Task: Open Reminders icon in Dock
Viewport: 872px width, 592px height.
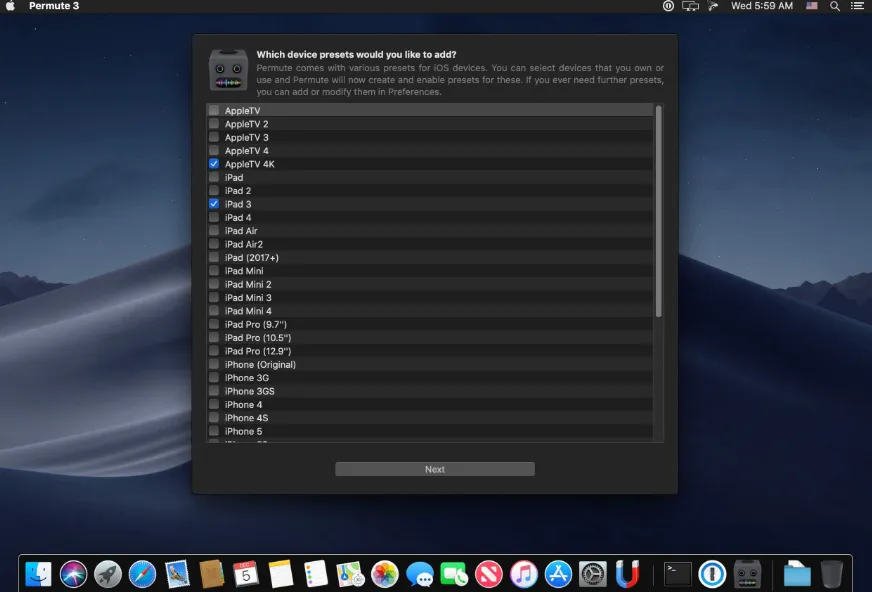Action: 315,574
